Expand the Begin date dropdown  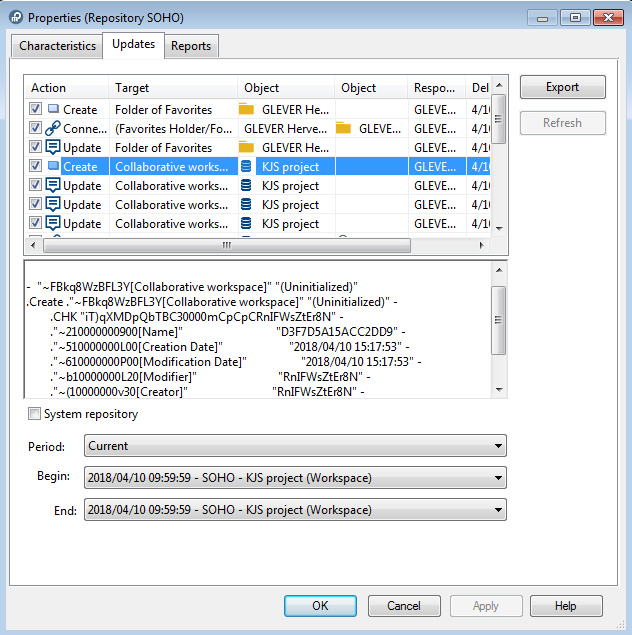pos(295,478)
